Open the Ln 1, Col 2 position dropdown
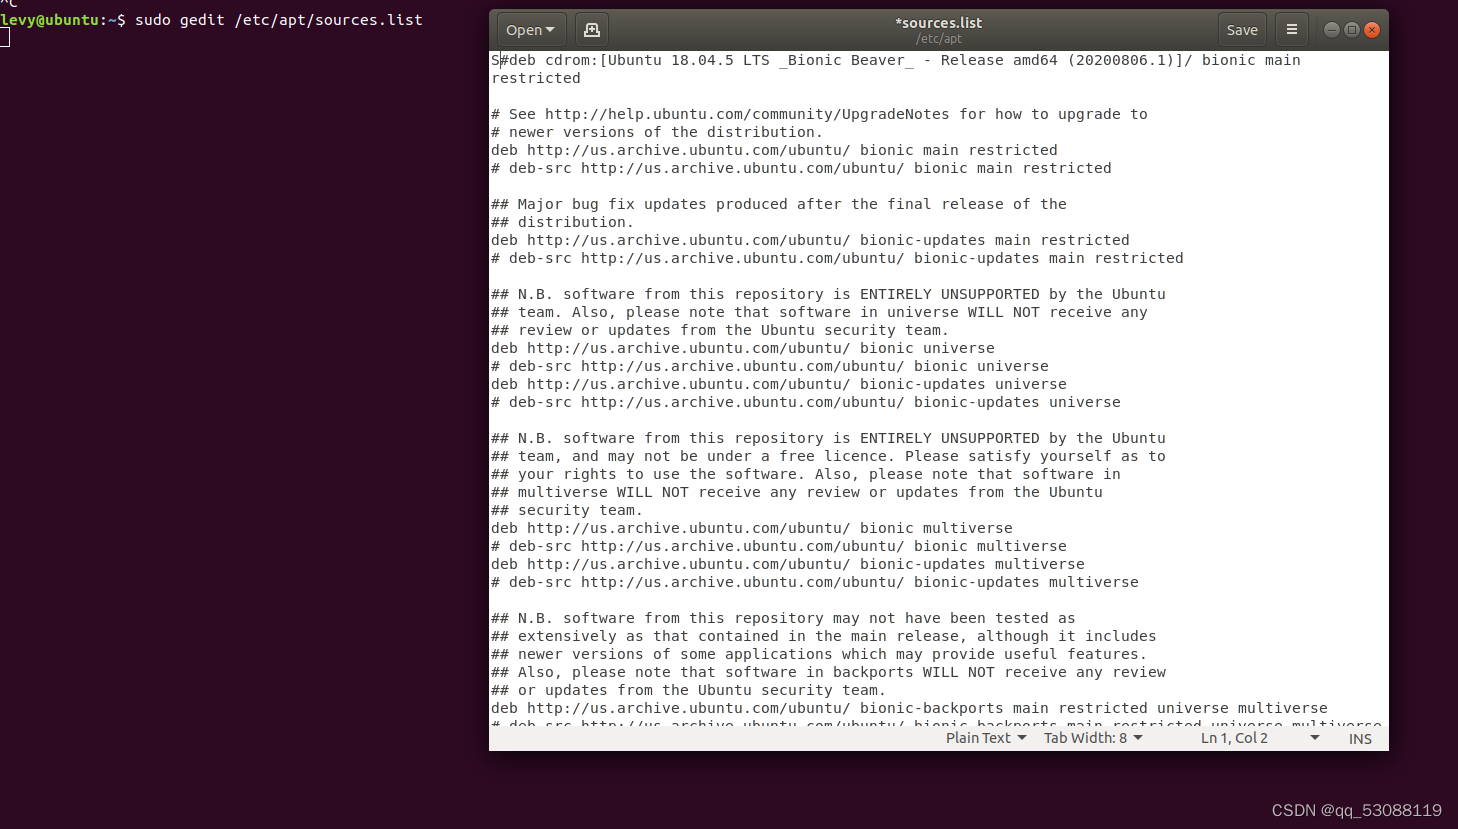1458x829 pixels. click(1260, 738)
